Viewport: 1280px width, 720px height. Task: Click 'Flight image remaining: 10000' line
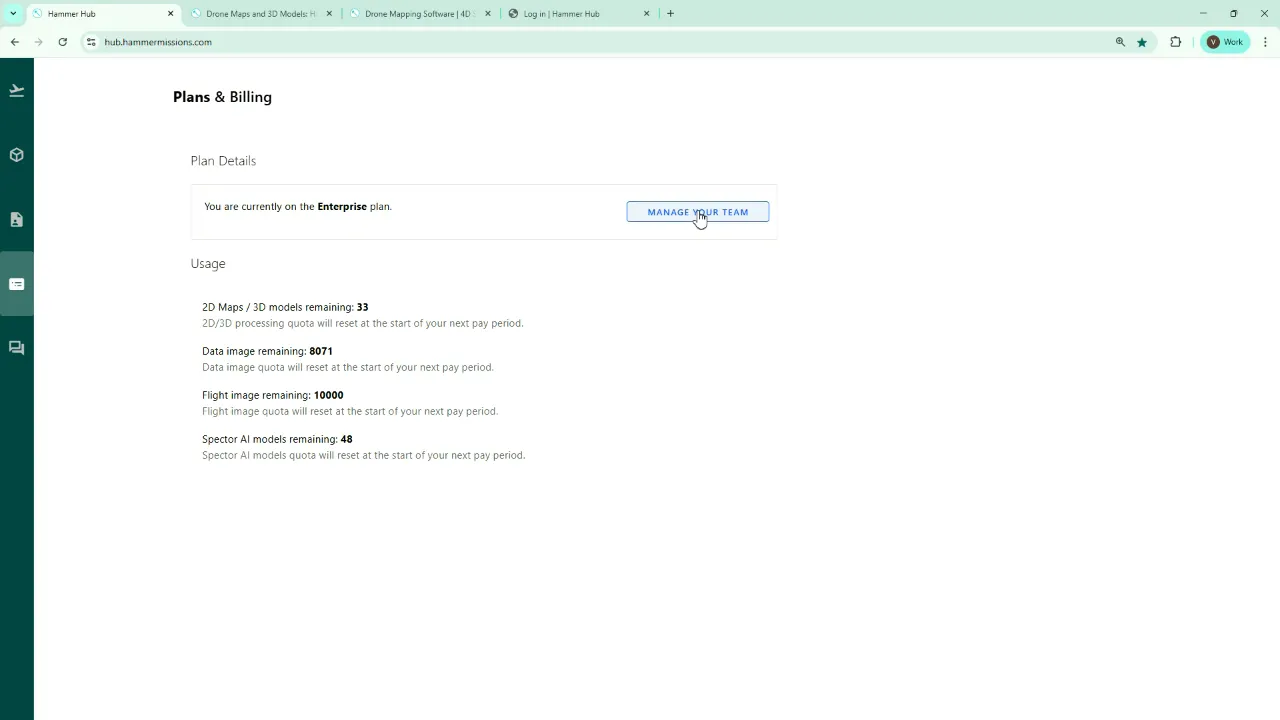(273, 395)
